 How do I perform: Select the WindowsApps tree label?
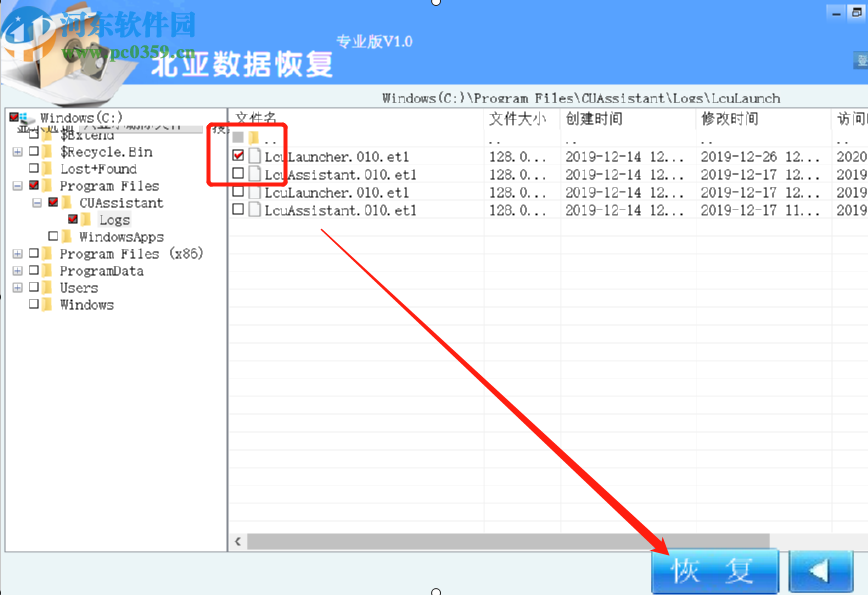pos(121,237)
